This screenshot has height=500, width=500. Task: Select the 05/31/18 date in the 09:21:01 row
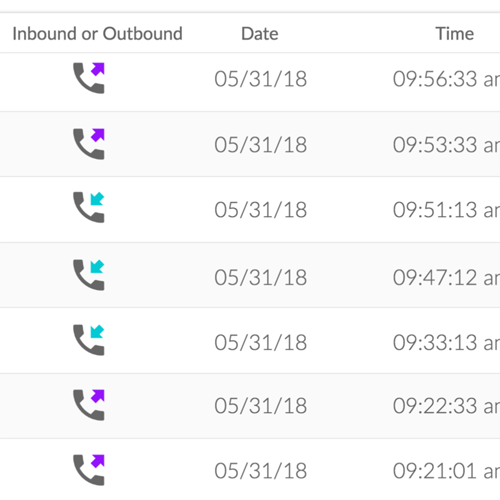tap(261, 471)
